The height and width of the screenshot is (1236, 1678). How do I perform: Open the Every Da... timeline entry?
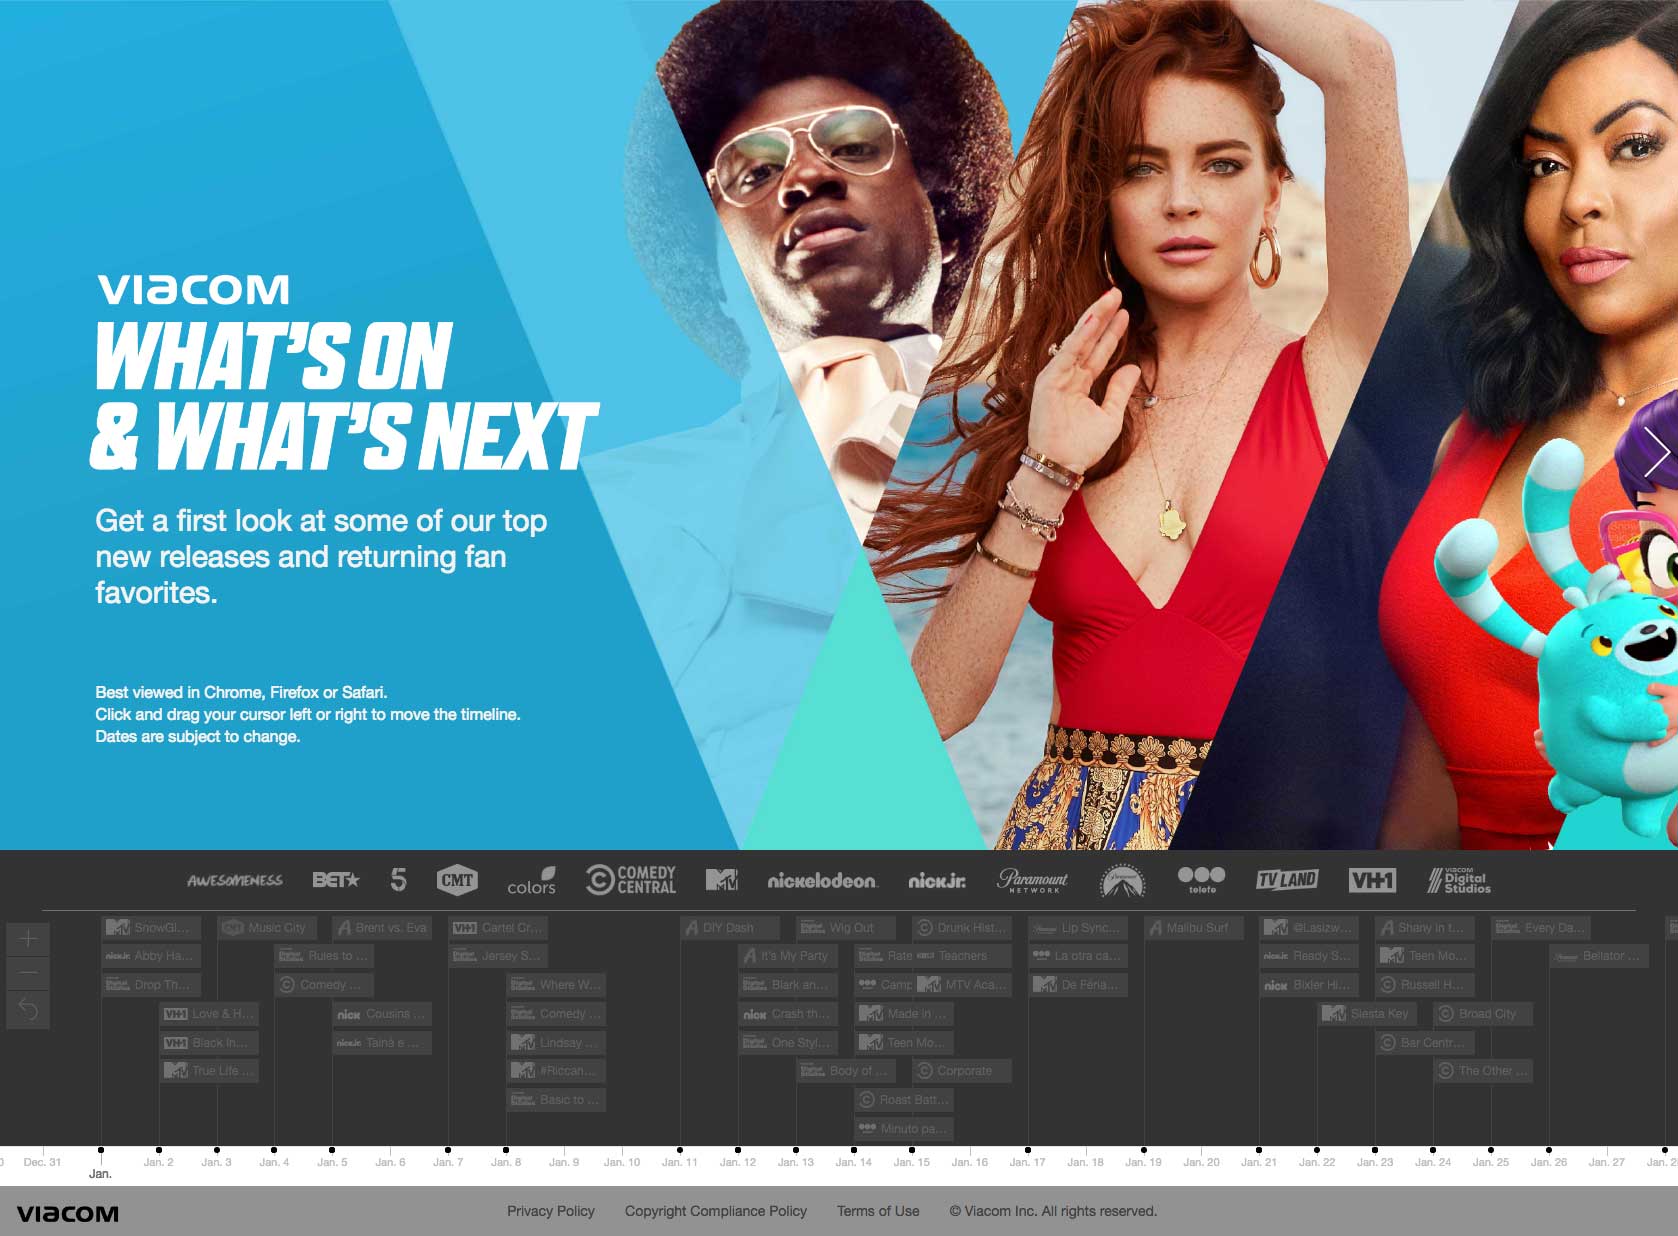(1541, 928)
